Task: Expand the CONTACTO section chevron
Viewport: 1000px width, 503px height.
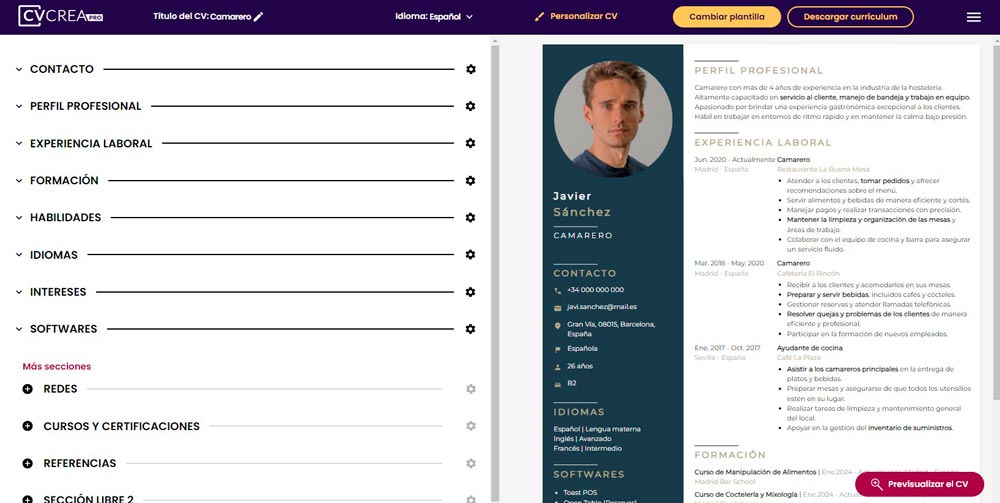Action: [19, 69]
